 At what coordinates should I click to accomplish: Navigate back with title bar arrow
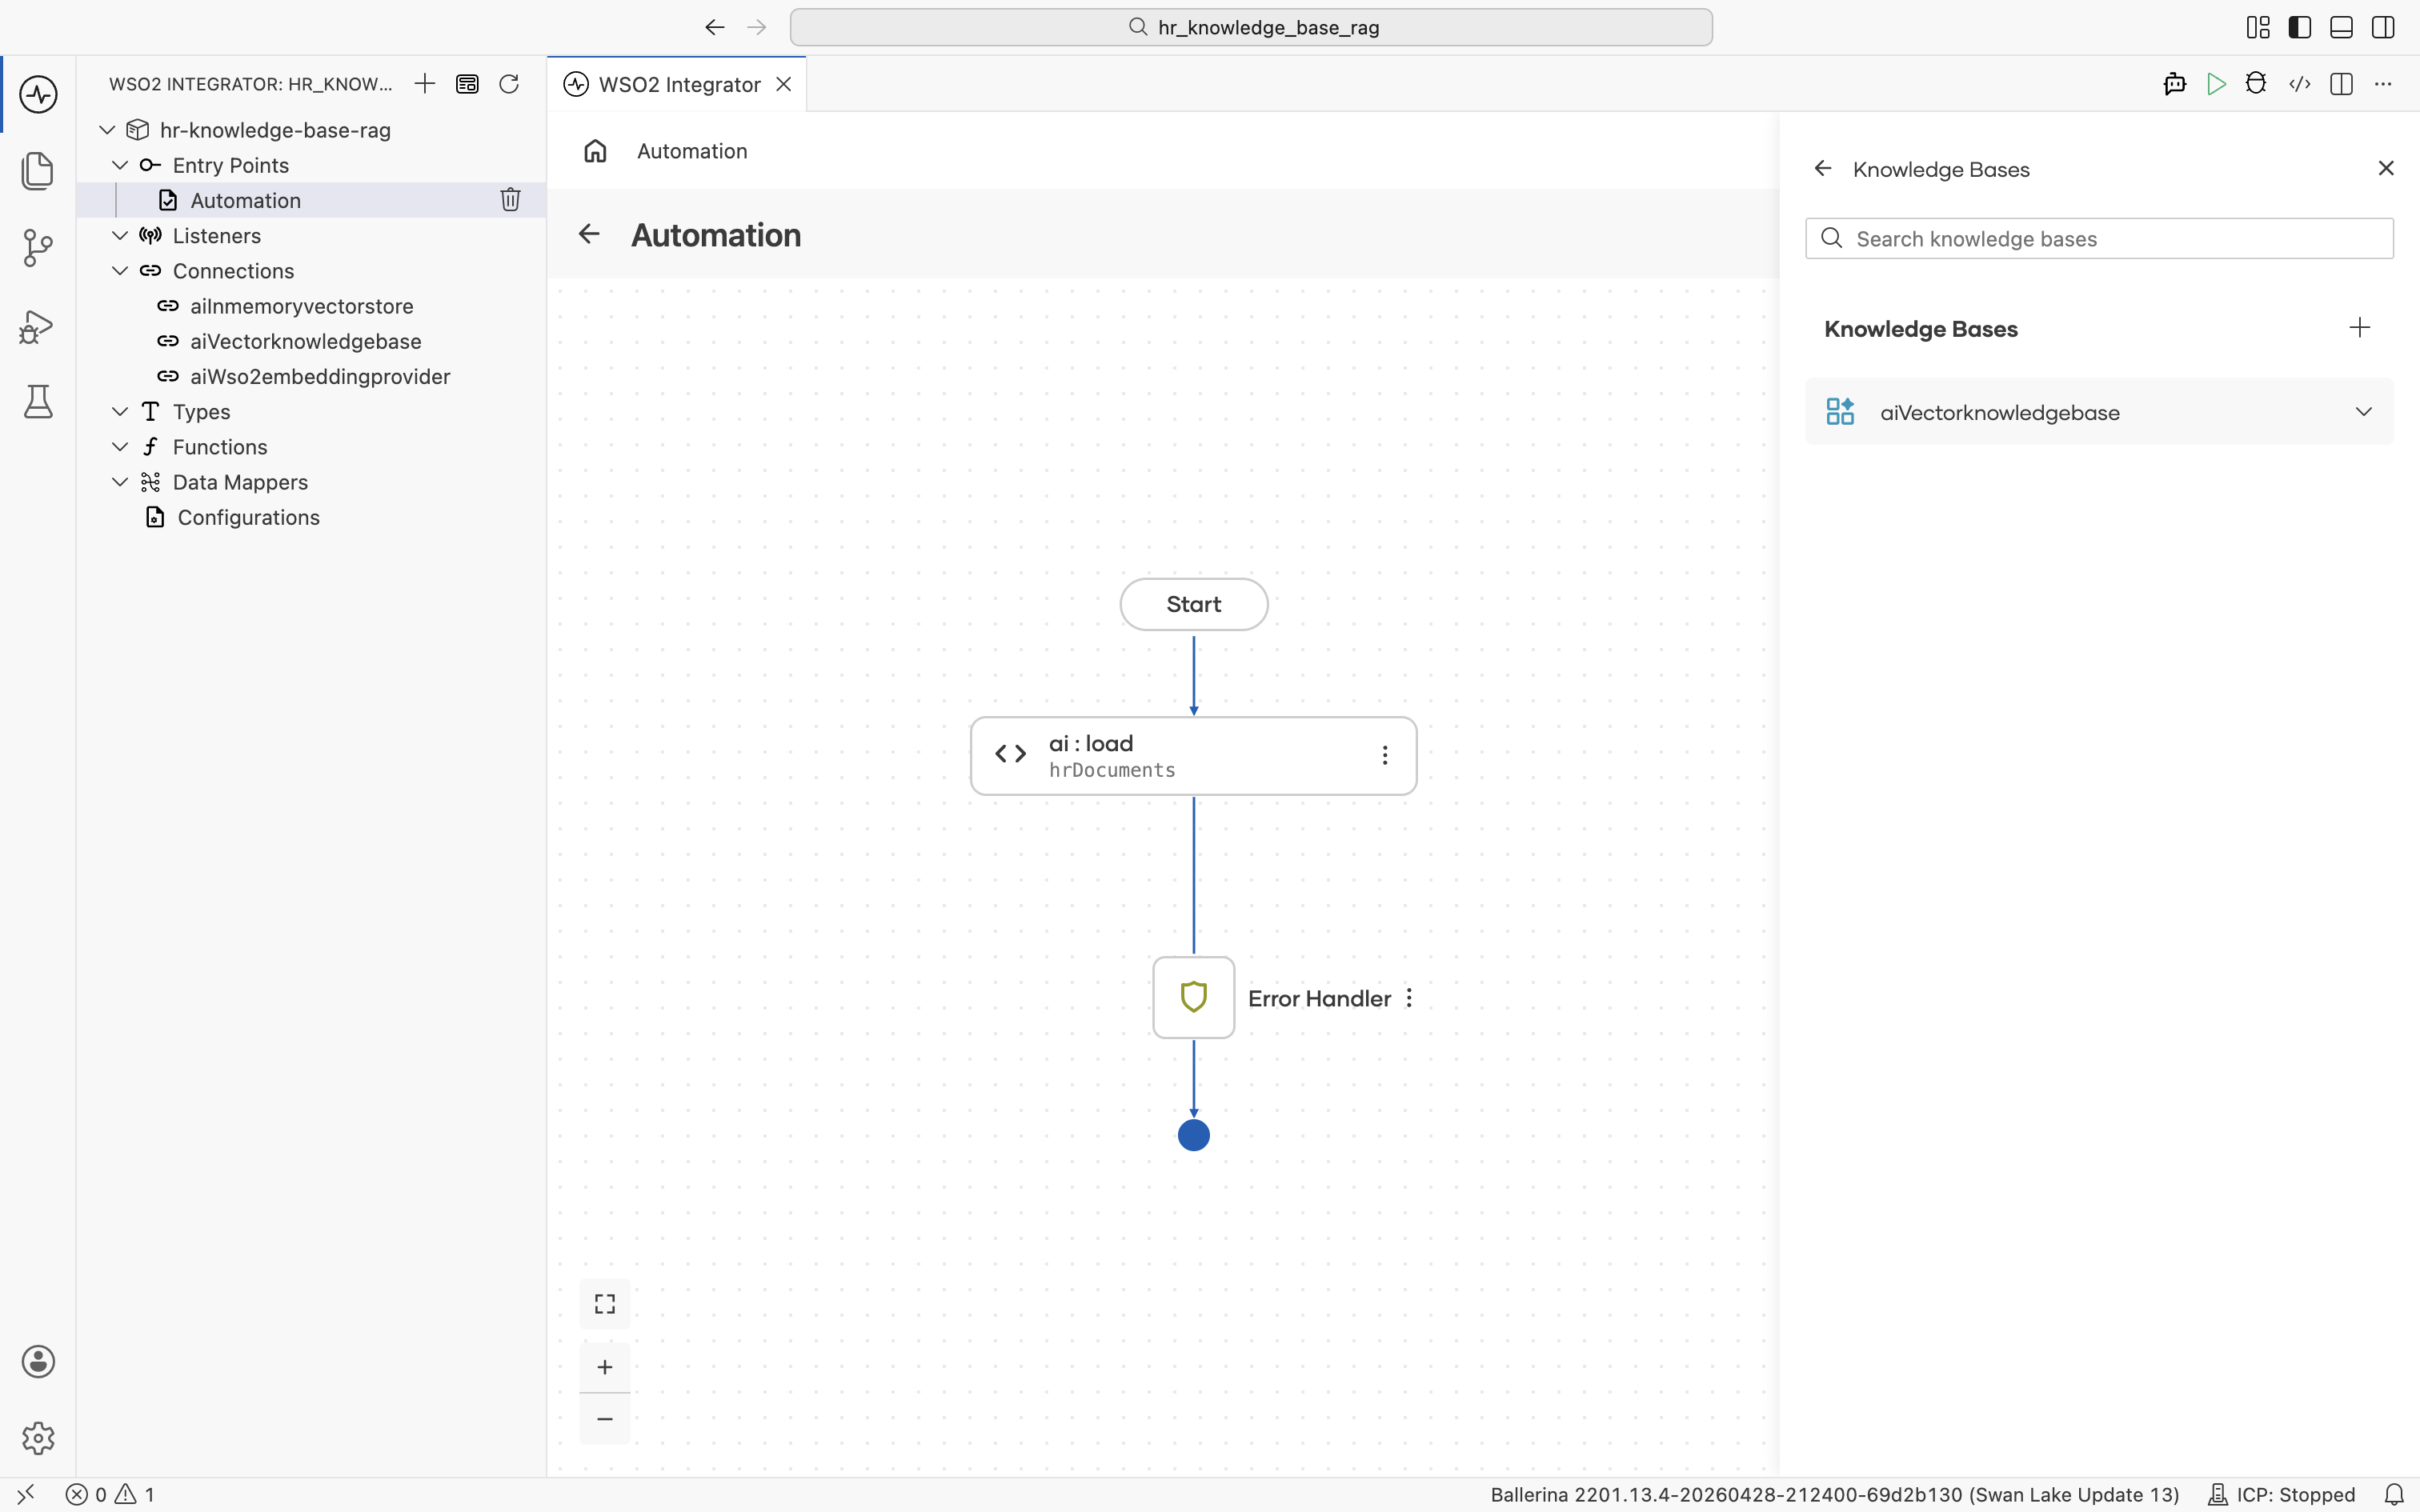click(x=714, y=27)
